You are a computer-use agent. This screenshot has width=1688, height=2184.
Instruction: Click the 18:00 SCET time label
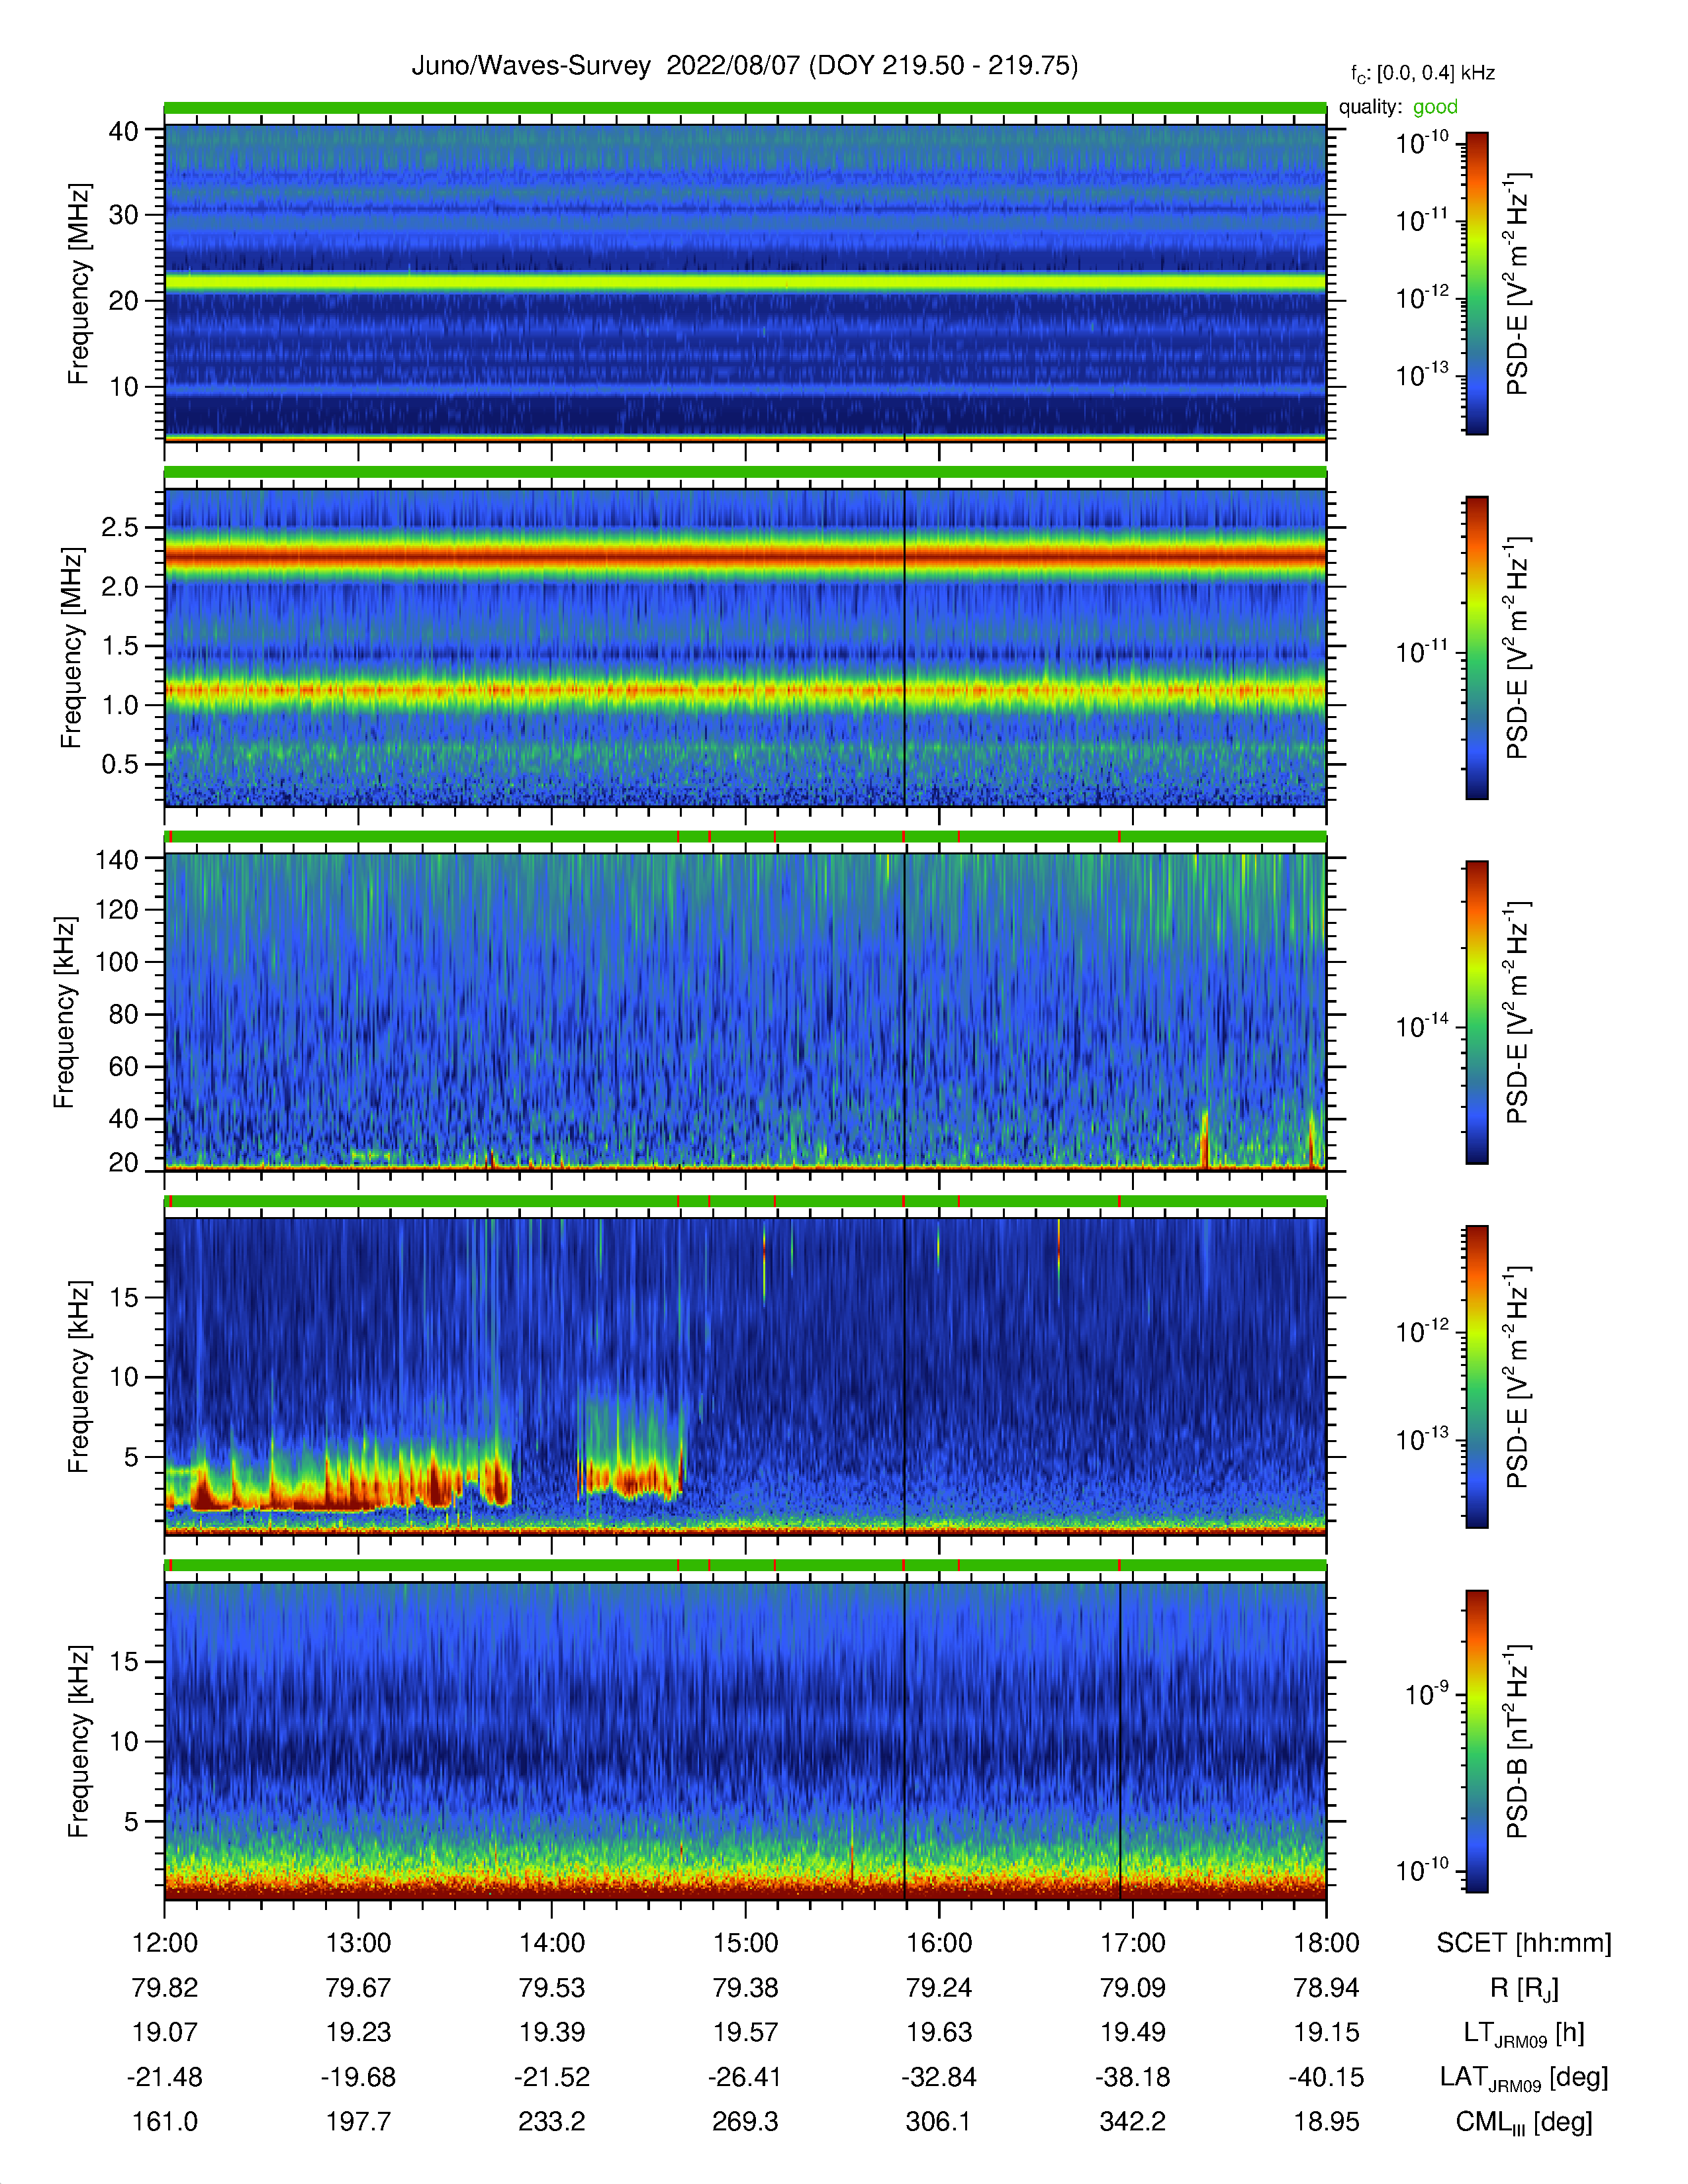(1326, 1943)
